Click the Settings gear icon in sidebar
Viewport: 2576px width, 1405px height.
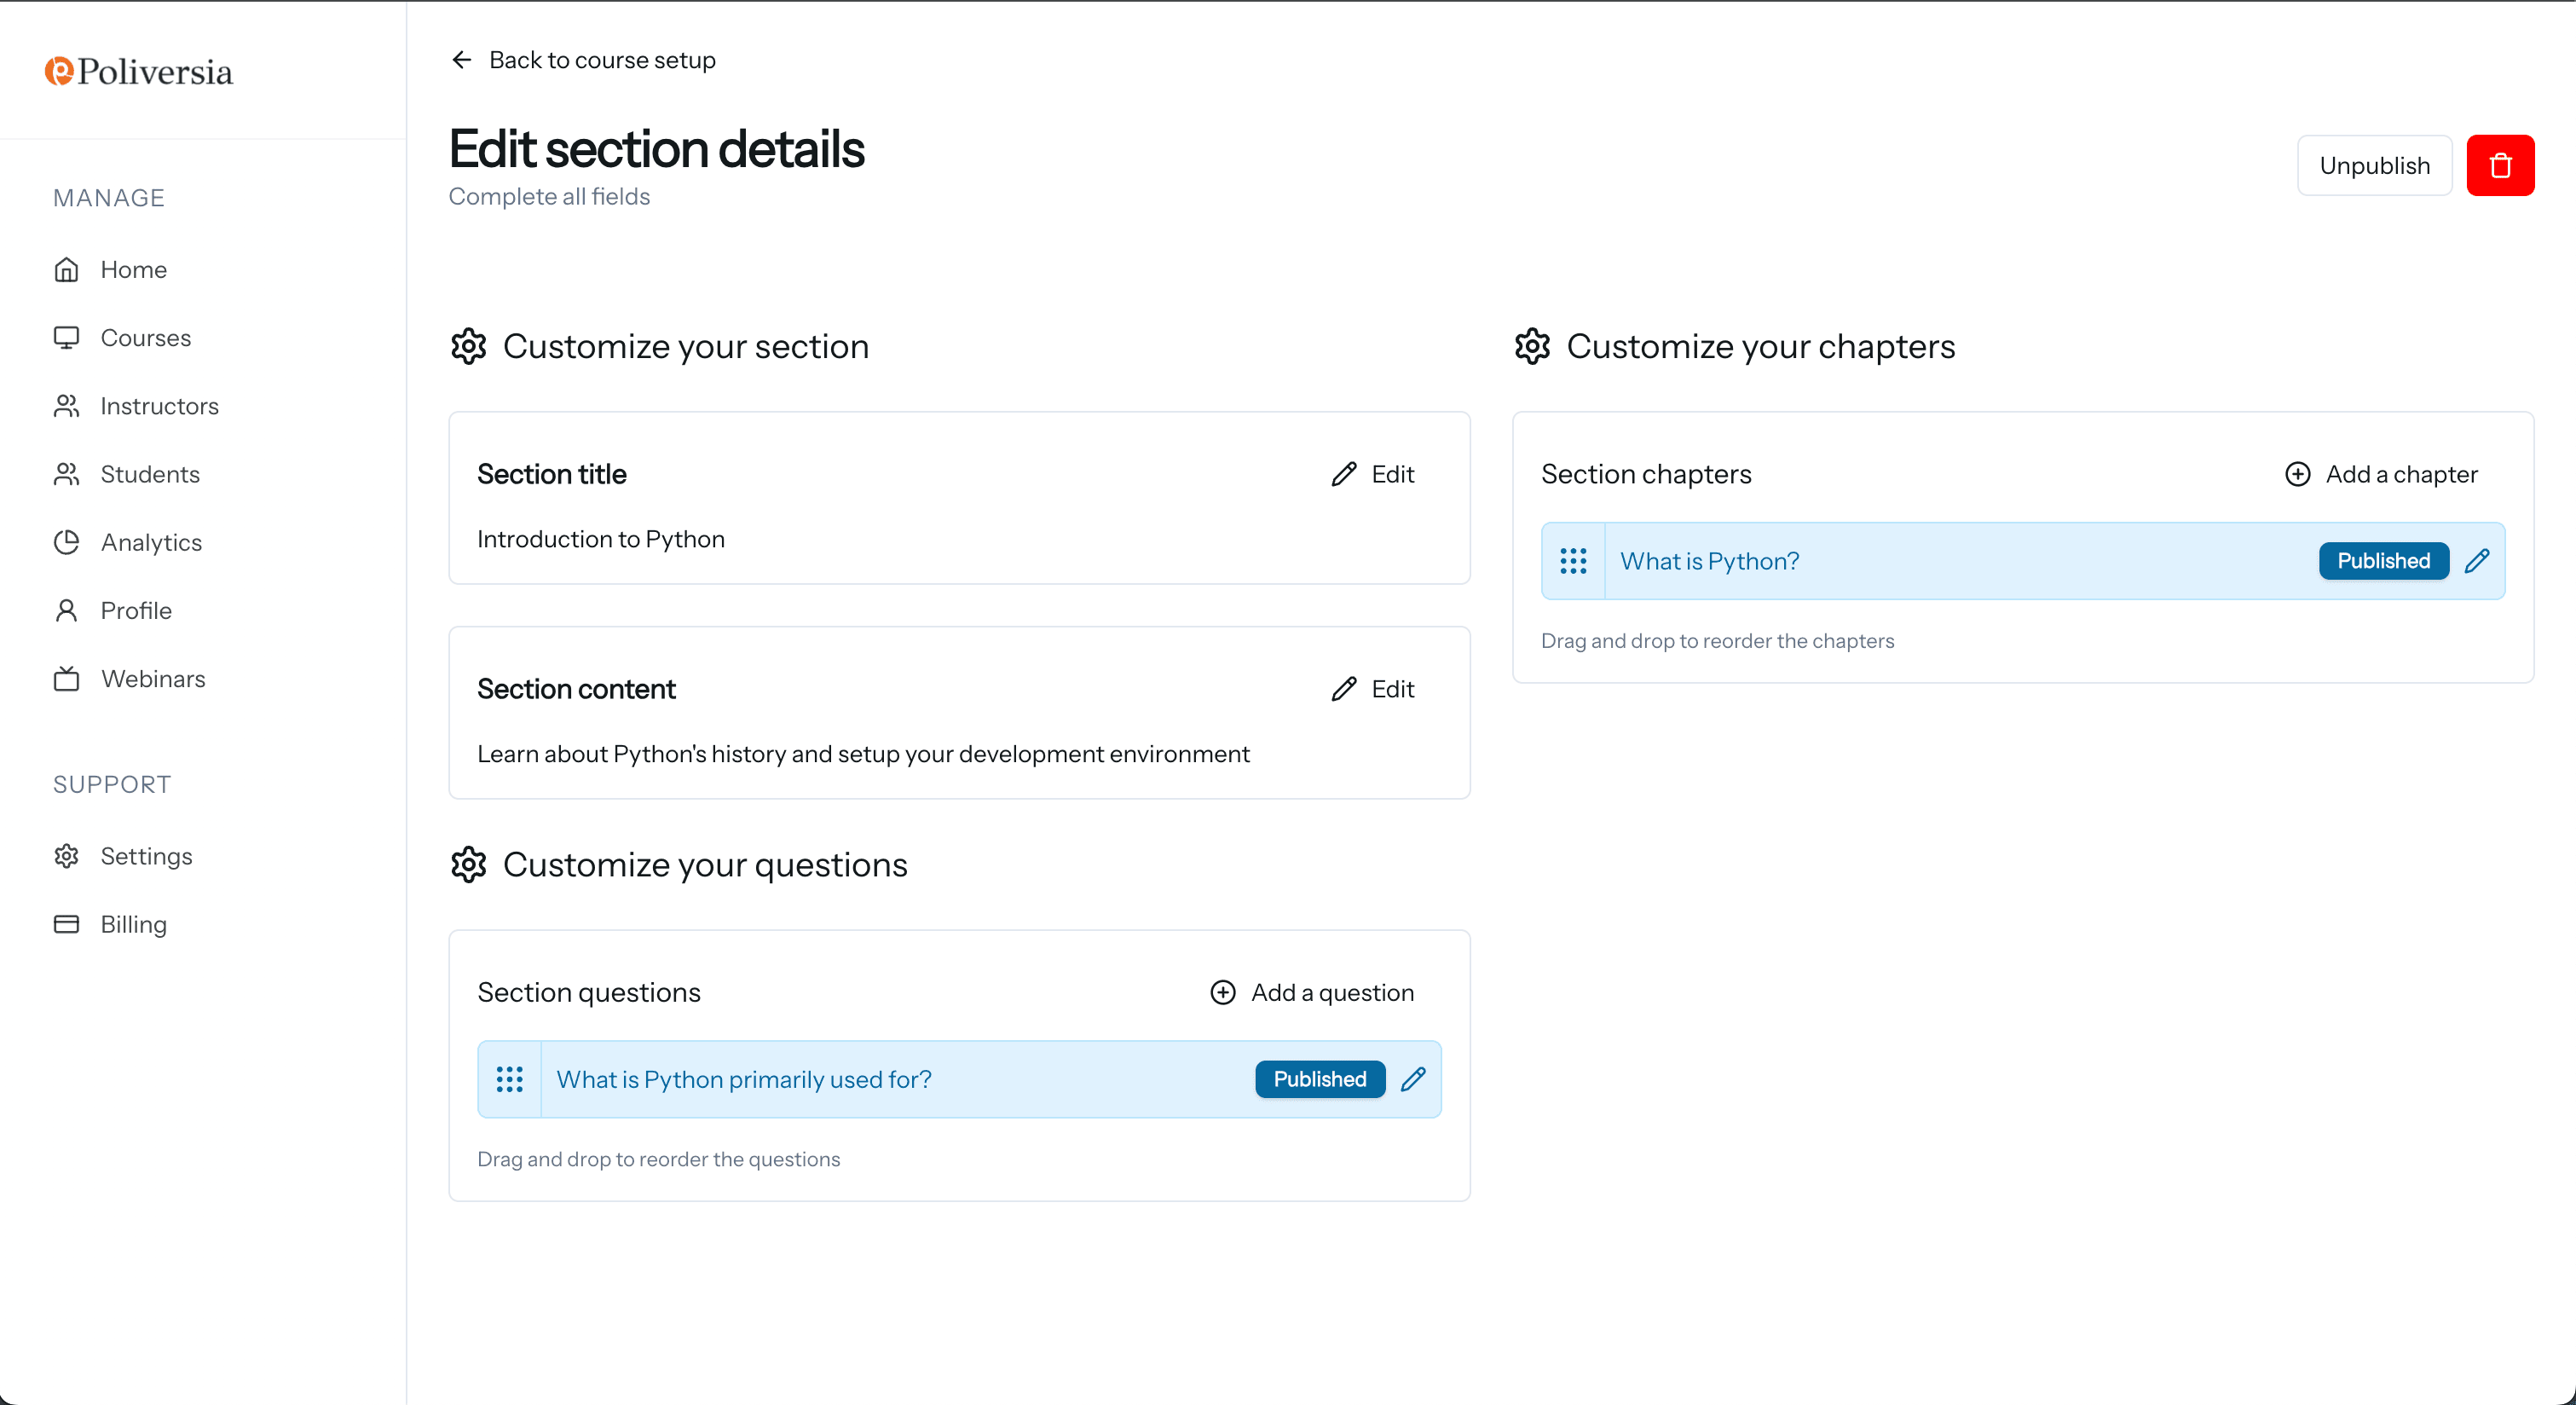pos(66,855)
